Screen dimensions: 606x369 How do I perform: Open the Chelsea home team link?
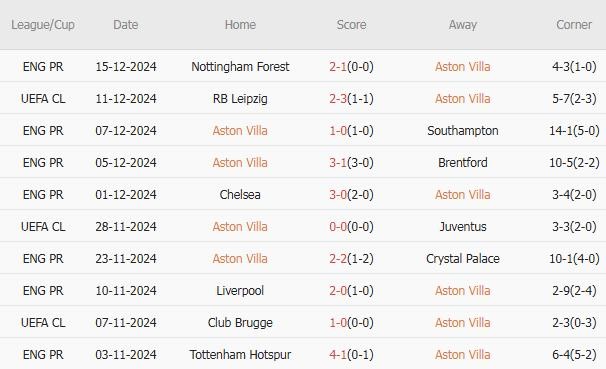240,195
